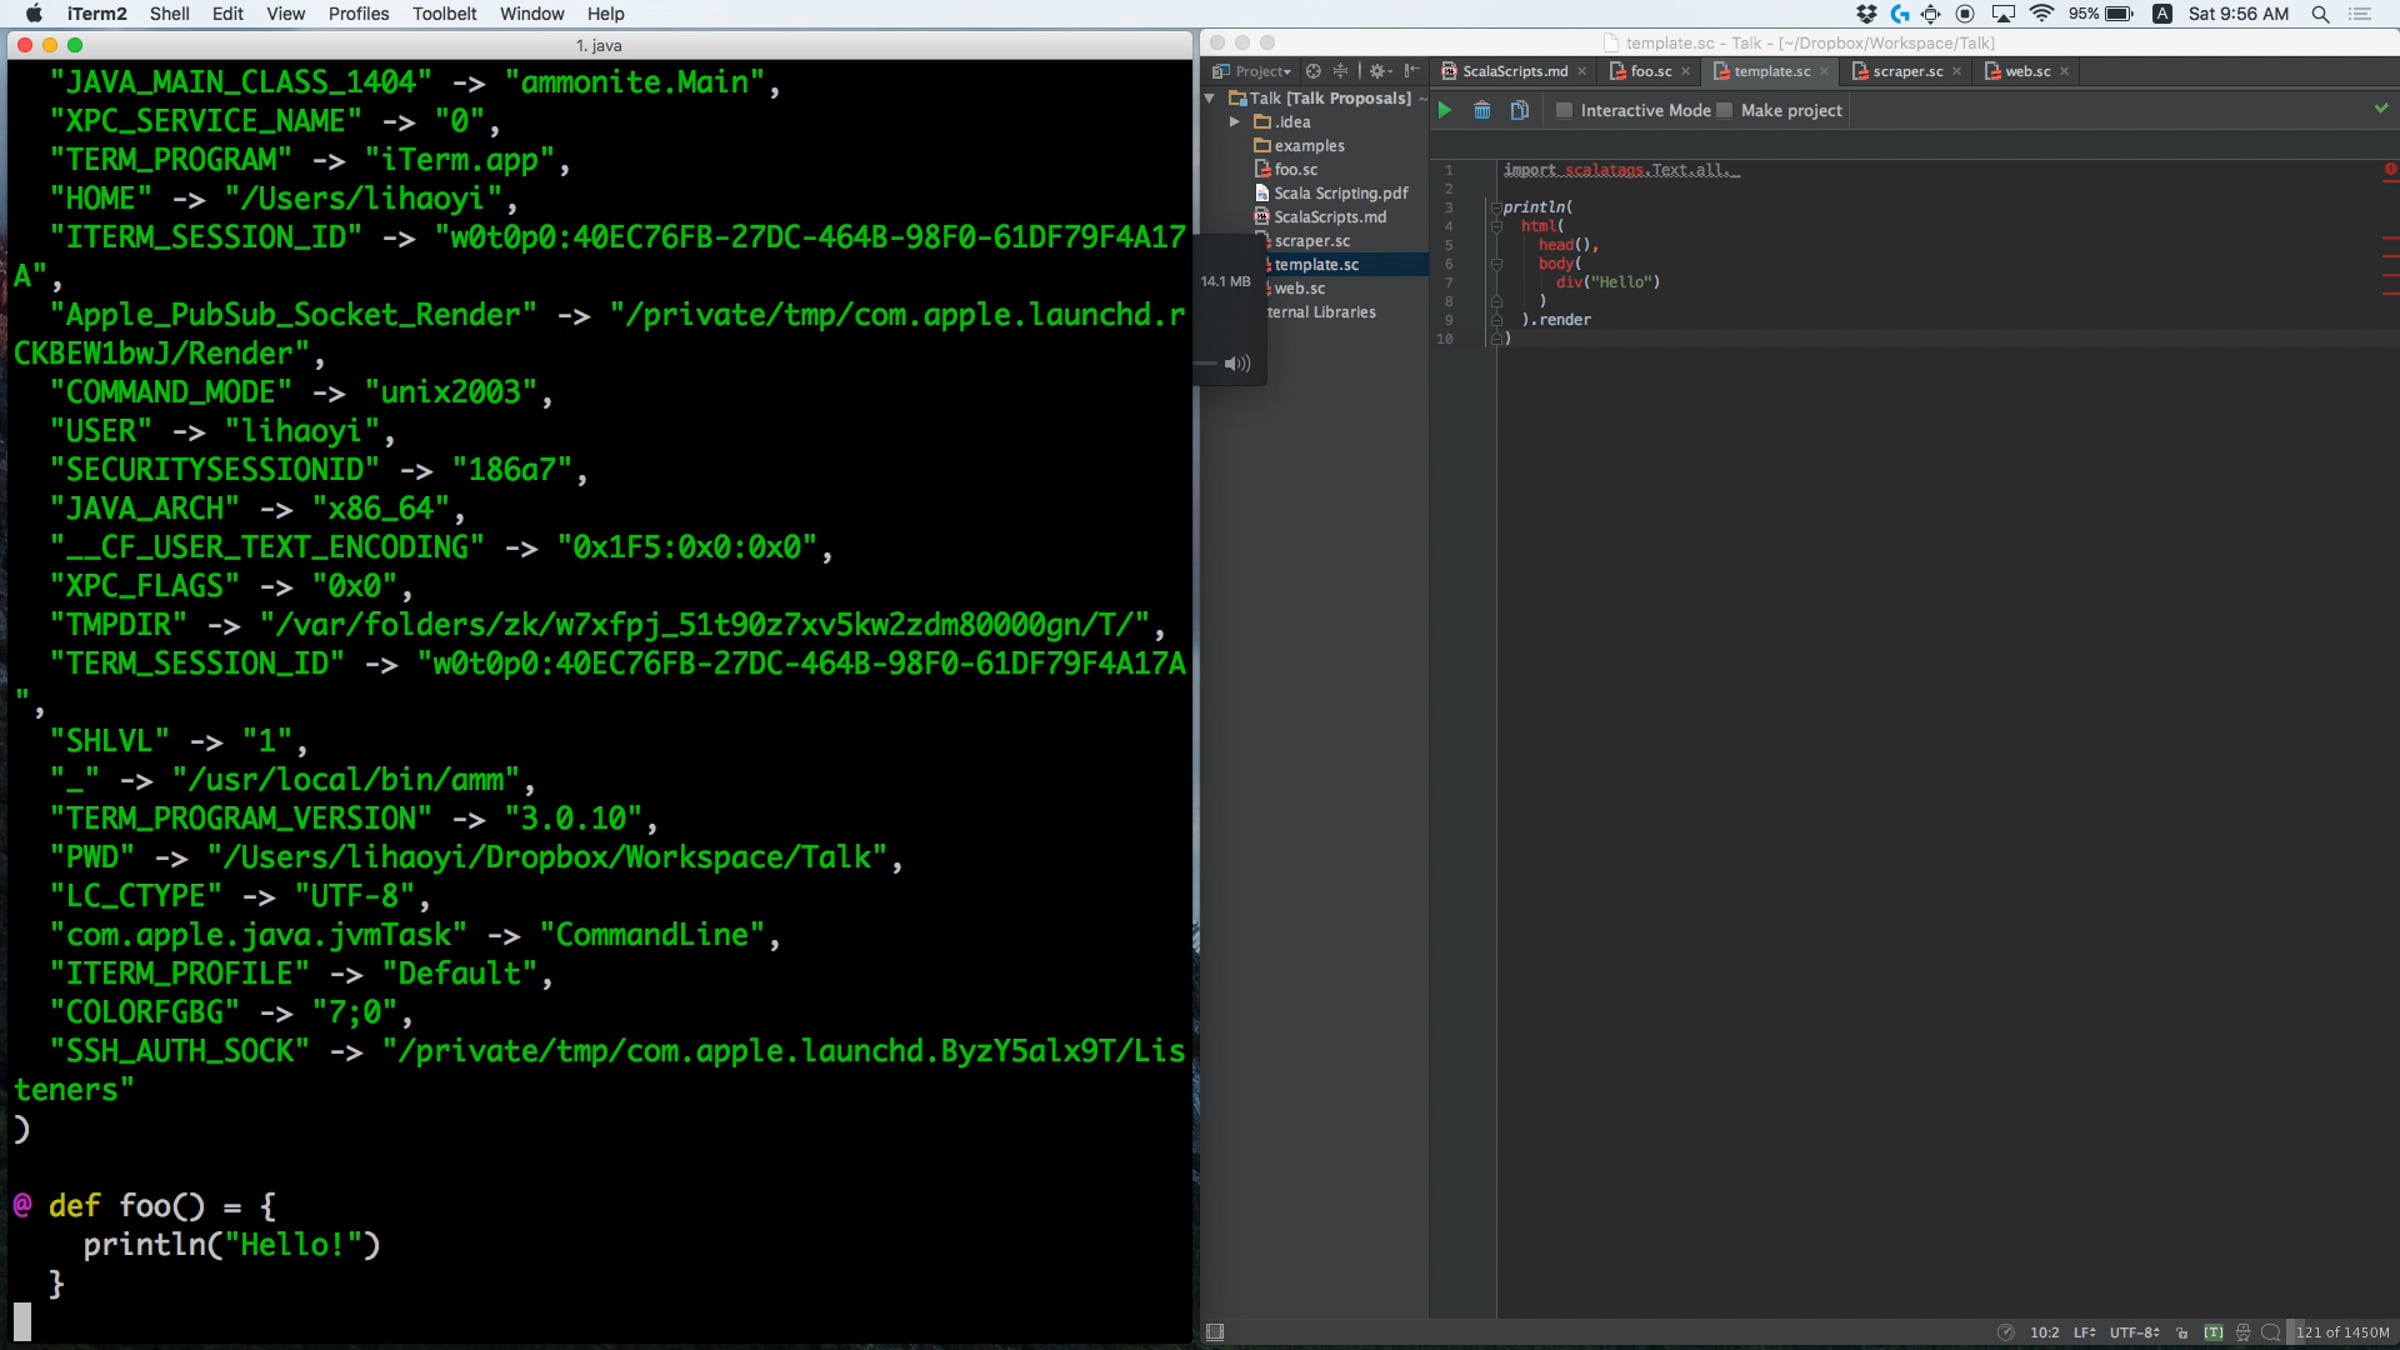Image resolution: width=2400 pixels, height=1350 pixels.
Task: Select the examples folder in project tree
Action: 1309,146
